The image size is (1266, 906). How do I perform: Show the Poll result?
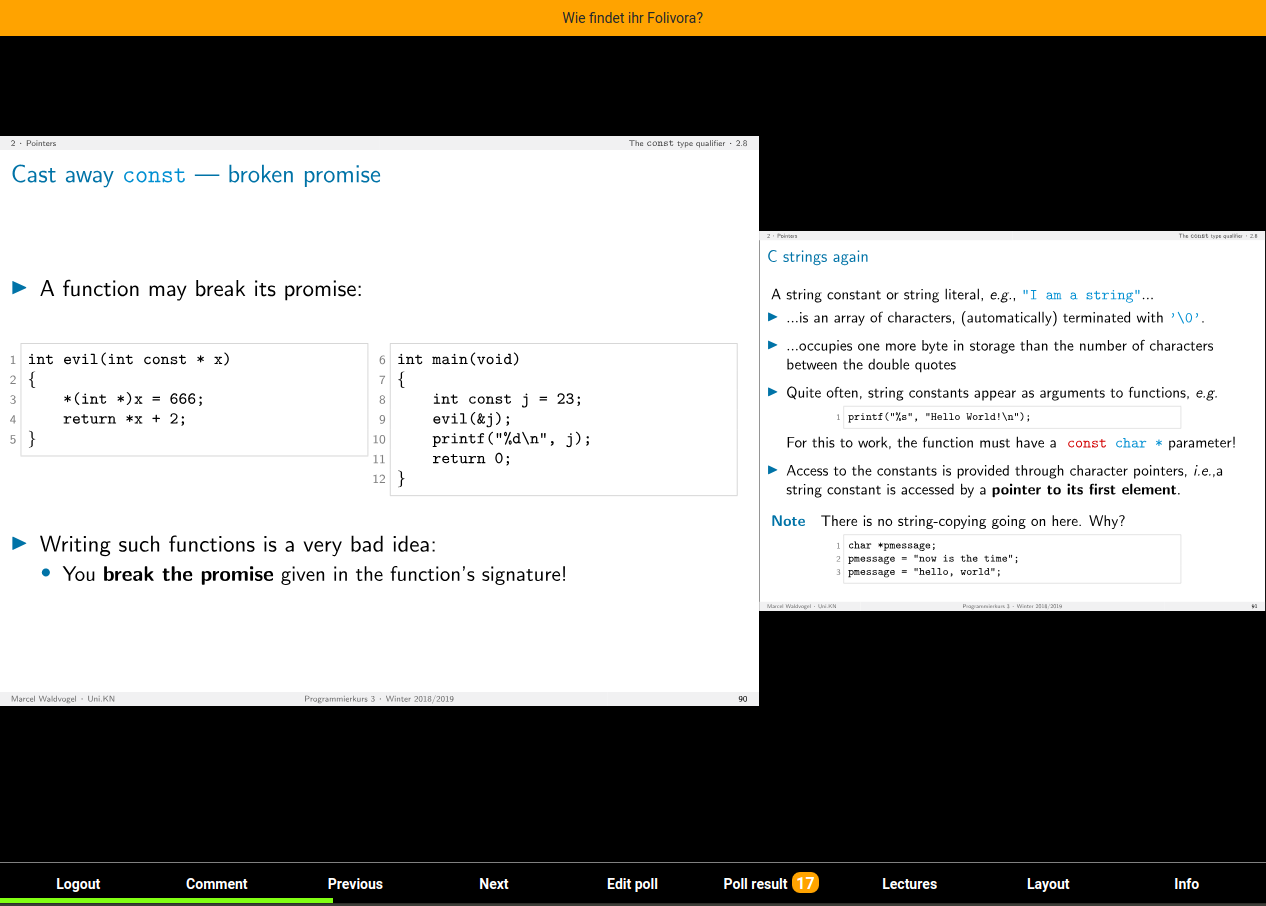coord(755,884)
